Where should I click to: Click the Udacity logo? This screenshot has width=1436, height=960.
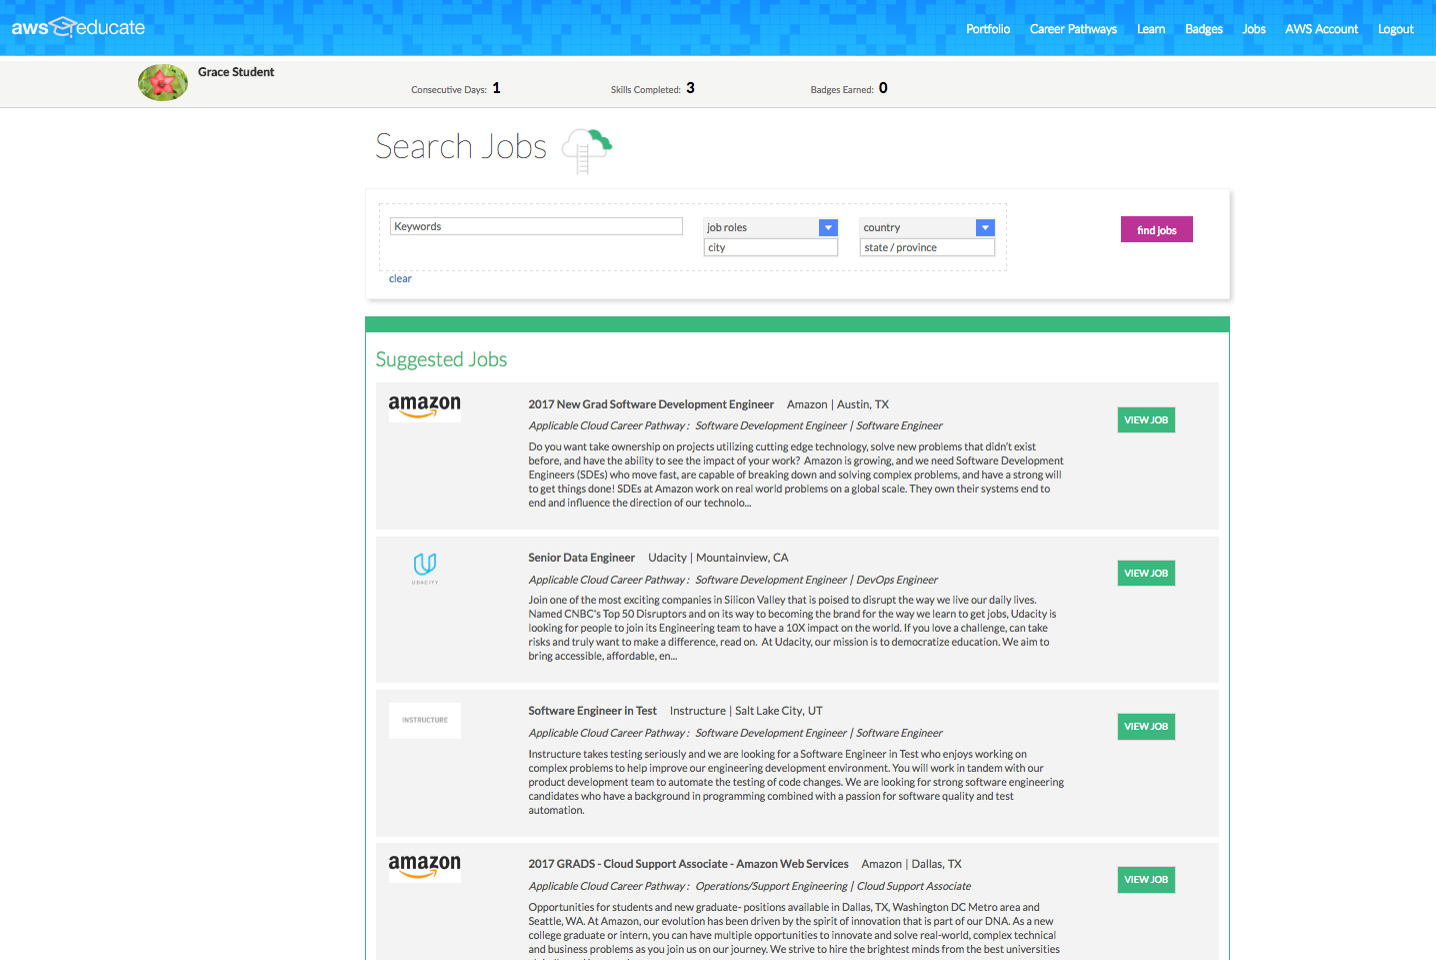coord(425,567)
